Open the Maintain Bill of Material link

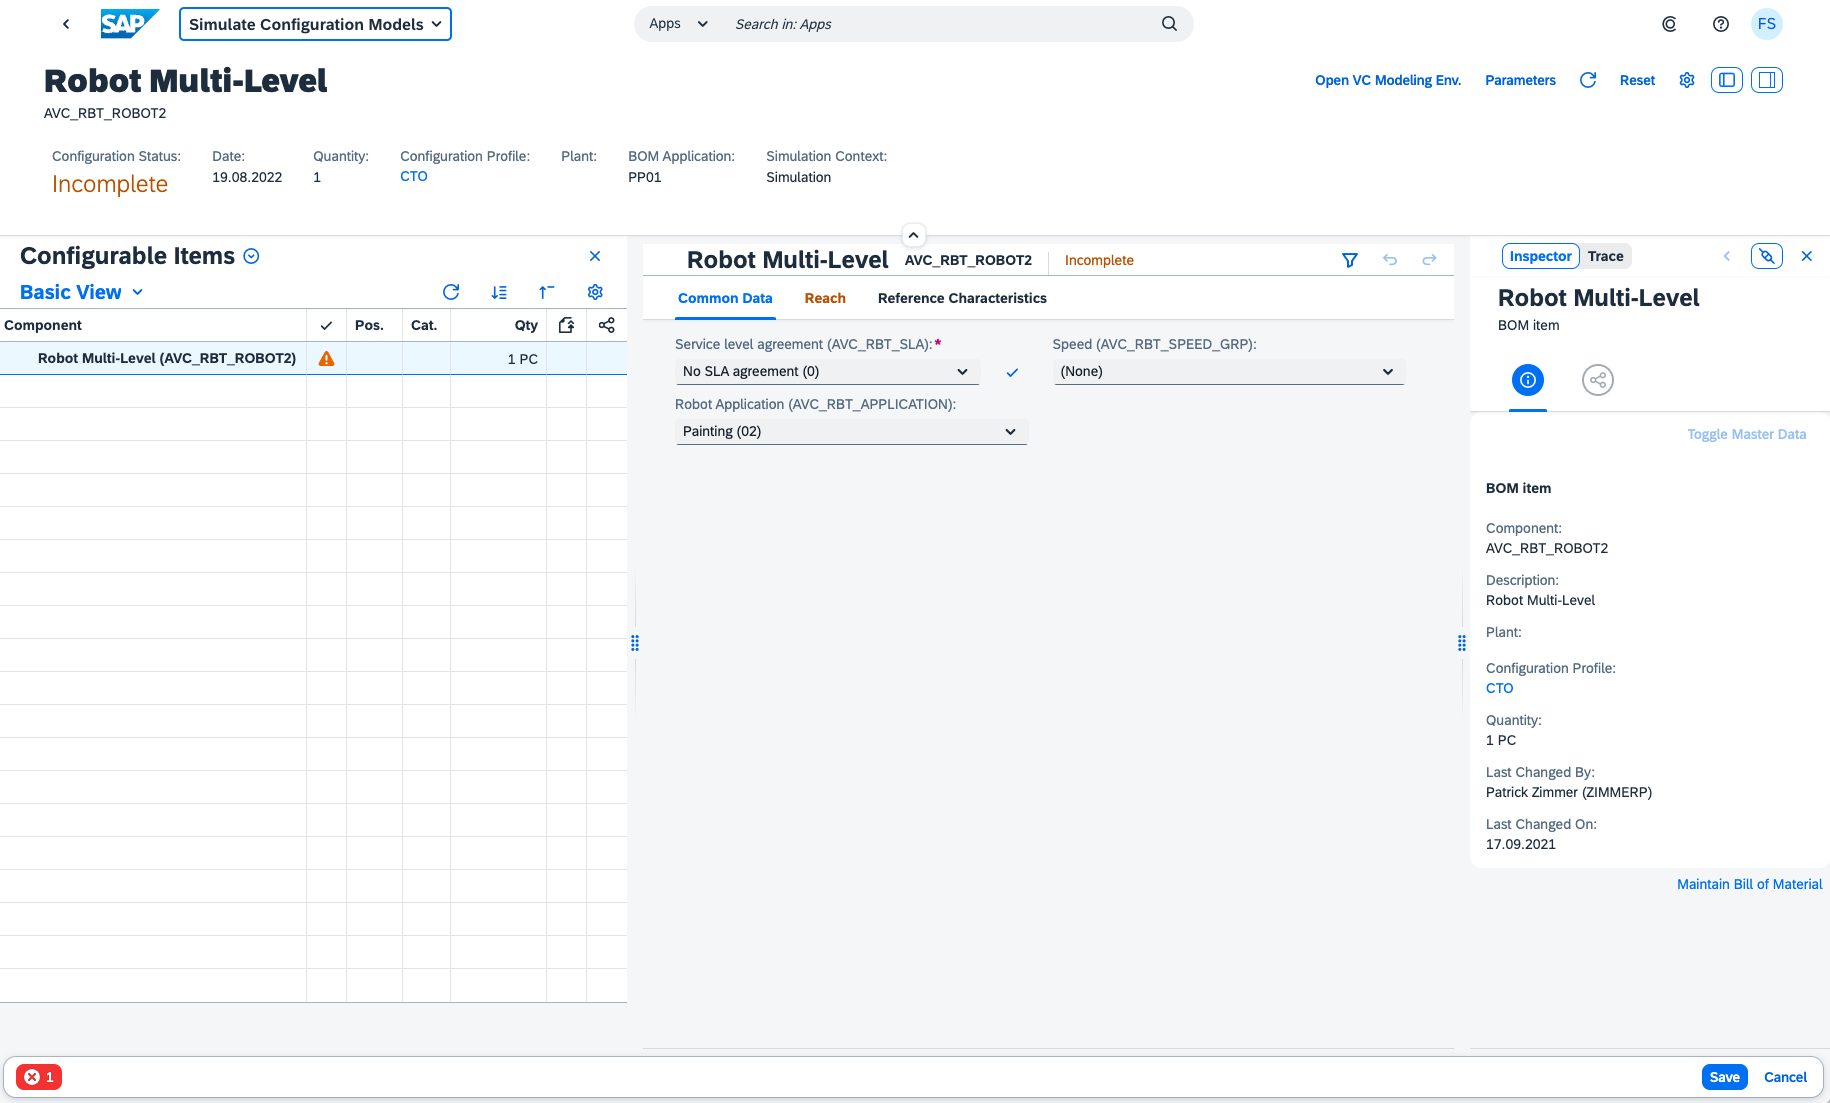click(1749, 884)
